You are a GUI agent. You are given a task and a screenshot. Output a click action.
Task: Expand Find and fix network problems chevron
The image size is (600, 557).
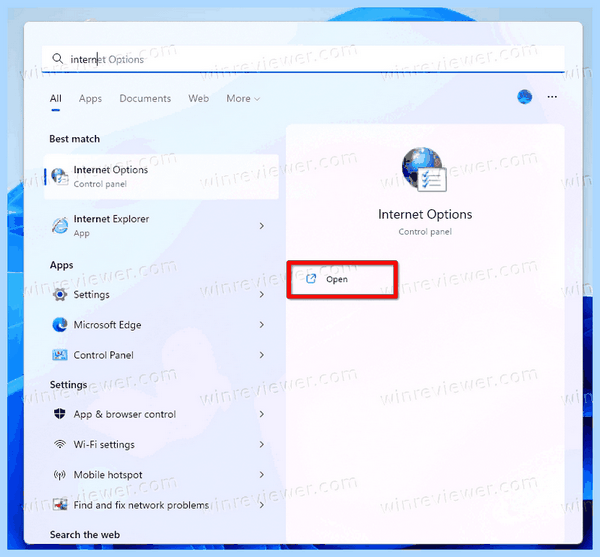coord(262,505)
